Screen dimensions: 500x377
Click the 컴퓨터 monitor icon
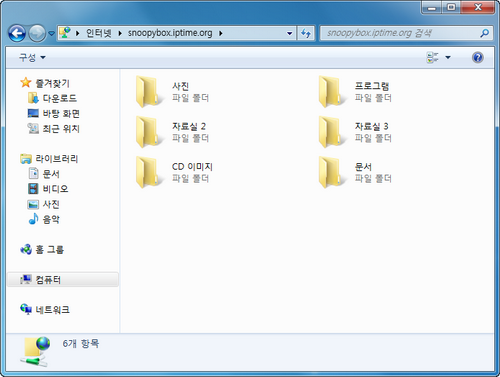[26, 279]
